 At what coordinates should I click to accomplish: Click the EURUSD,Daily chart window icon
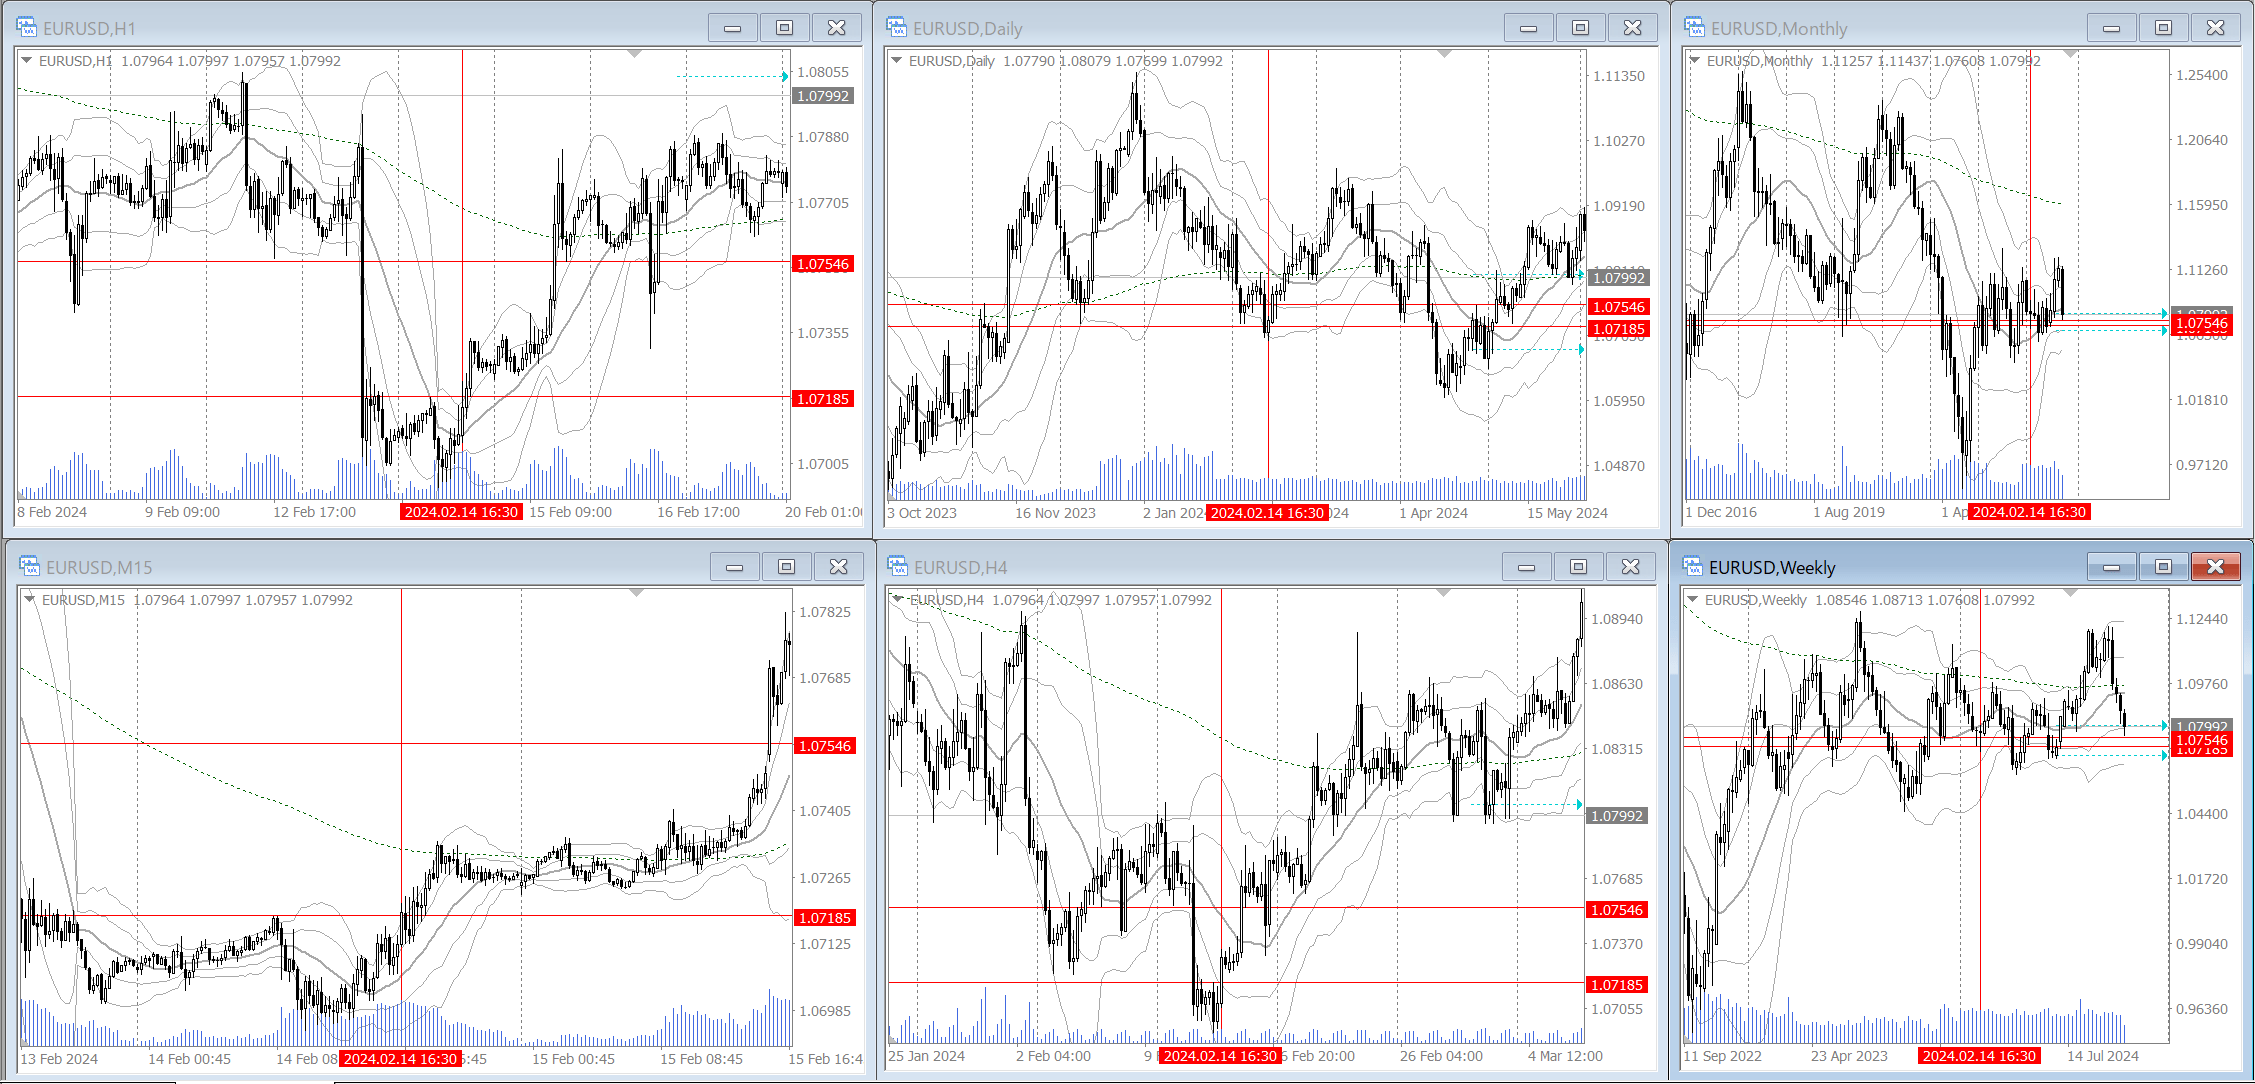[897, 28]
